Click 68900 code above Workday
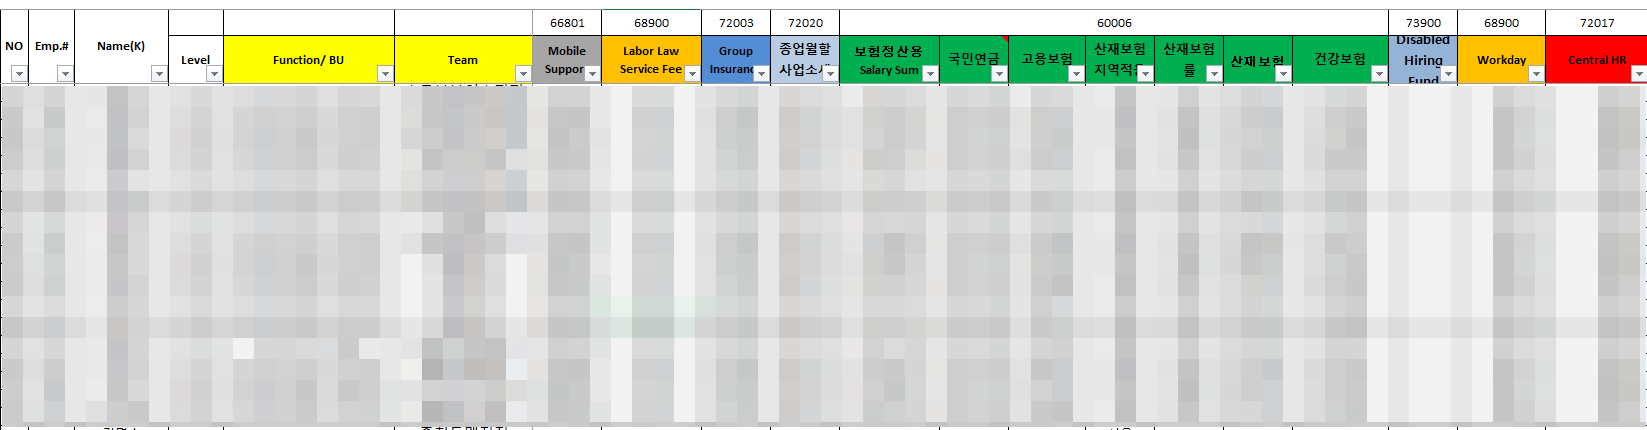 pos(1501,23)
